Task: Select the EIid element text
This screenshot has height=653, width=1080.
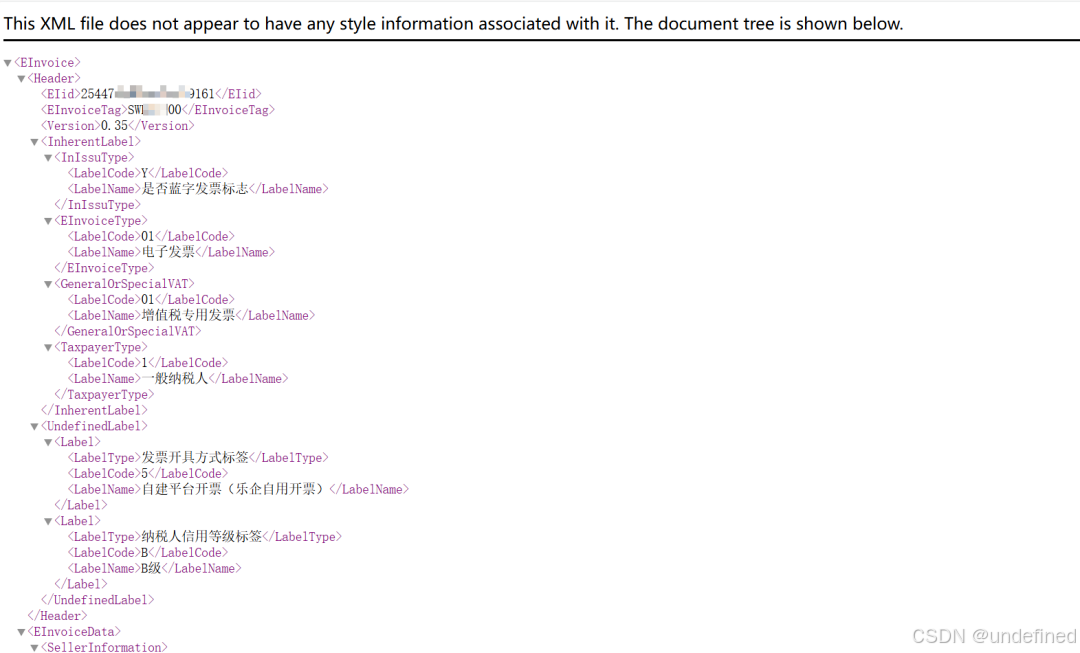Action: pos(150,93)
